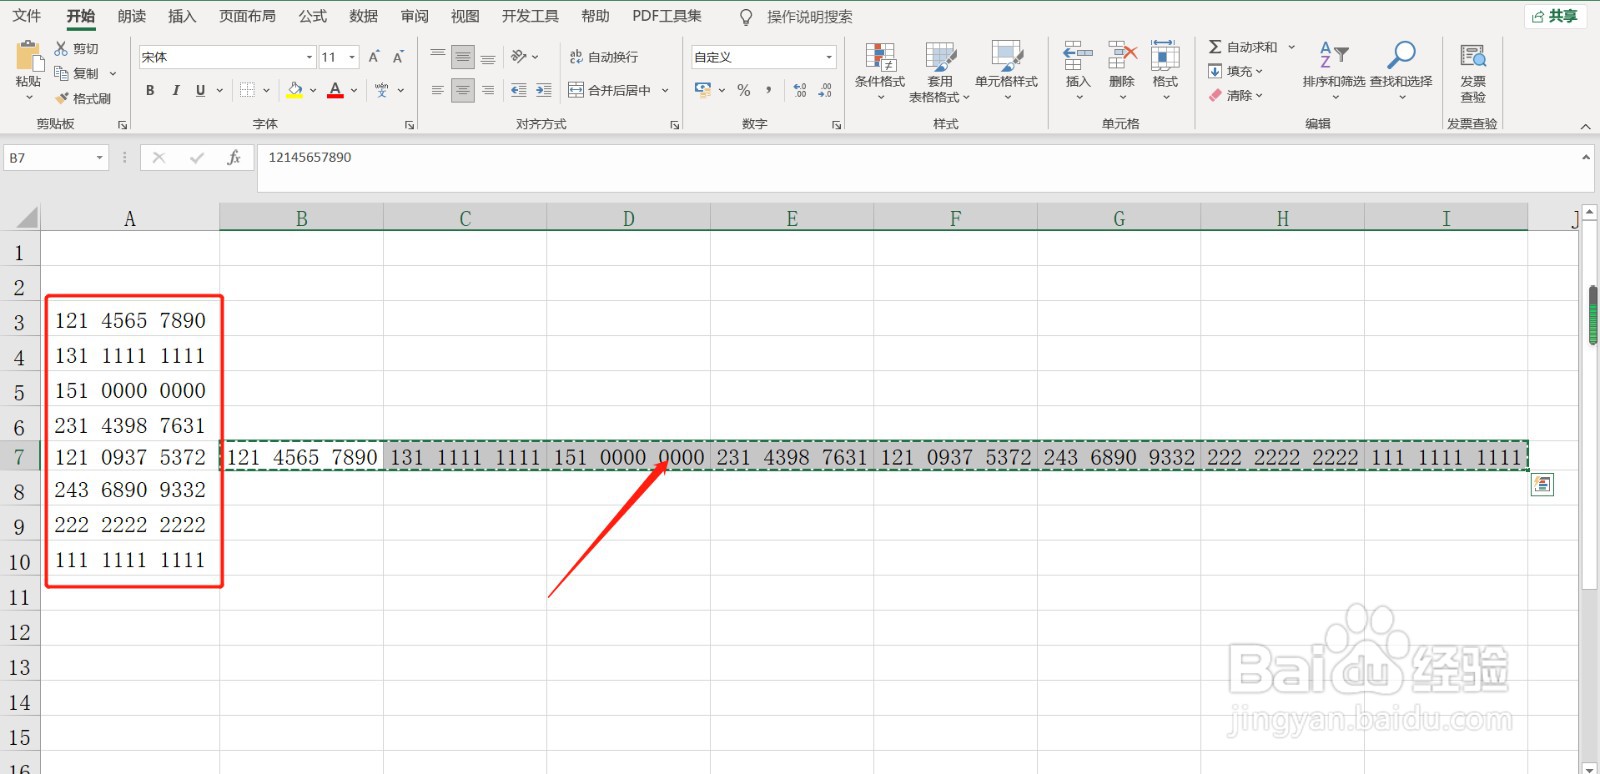Toggle Wrap Text (自动换行)
This screenshot has height=774, width=1600.
coord(604,57)
